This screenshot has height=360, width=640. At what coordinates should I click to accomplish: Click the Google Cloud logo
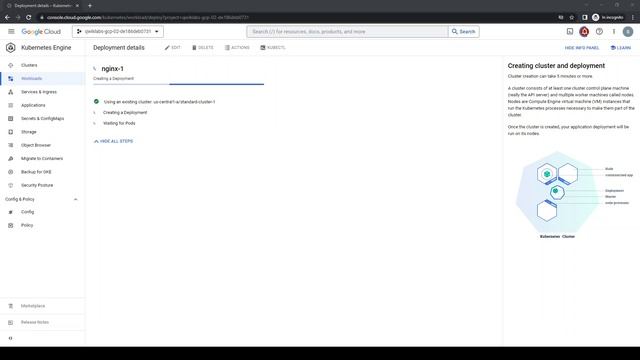tap(41, 31)
